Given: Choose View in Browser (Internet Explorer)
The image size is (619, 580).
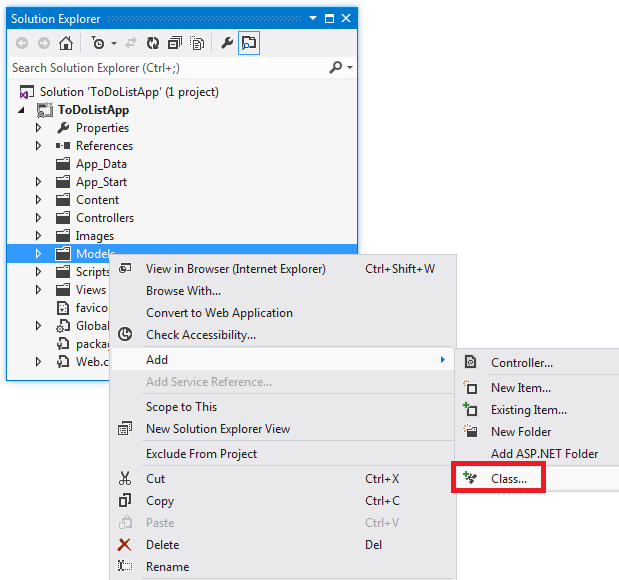Looking at the screenshot, I should (283, 269).
